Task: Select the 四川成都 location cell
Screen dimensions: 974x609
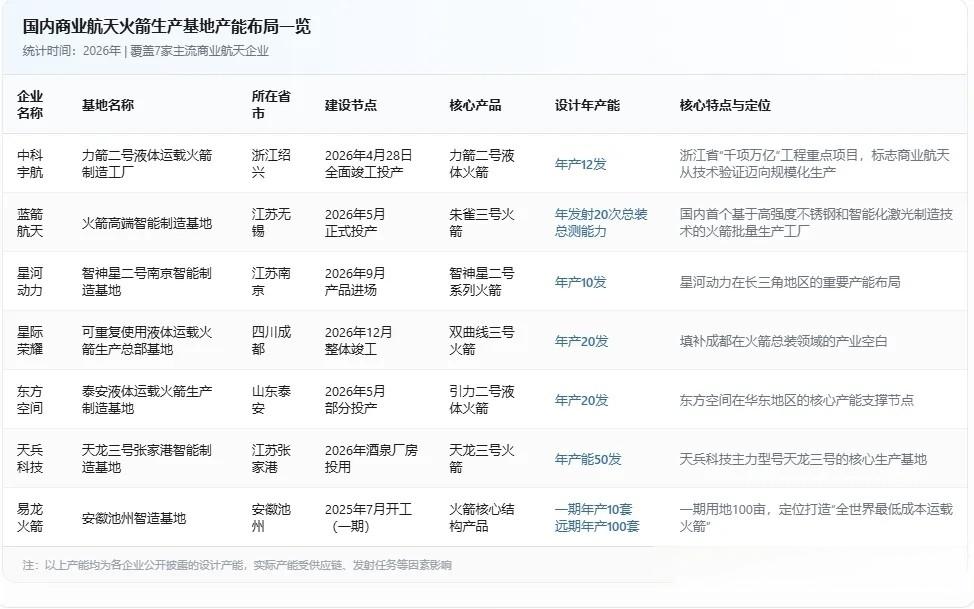Action: (x=271, y=341)
